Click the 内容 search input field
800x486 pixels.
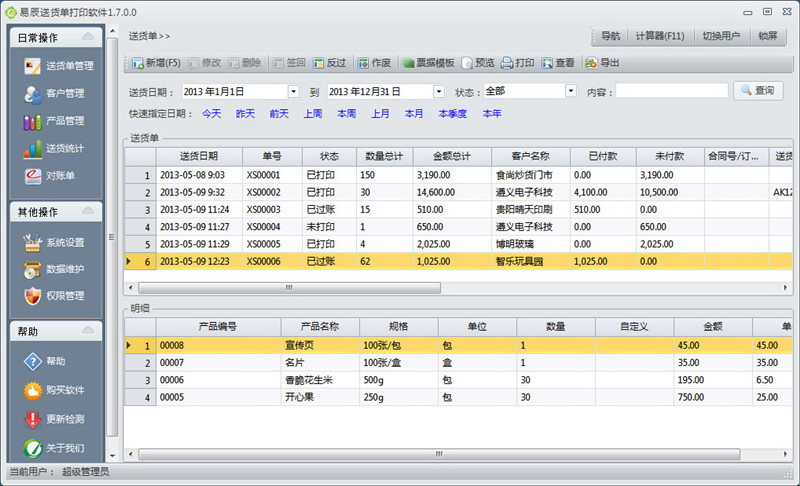point(670,91)
